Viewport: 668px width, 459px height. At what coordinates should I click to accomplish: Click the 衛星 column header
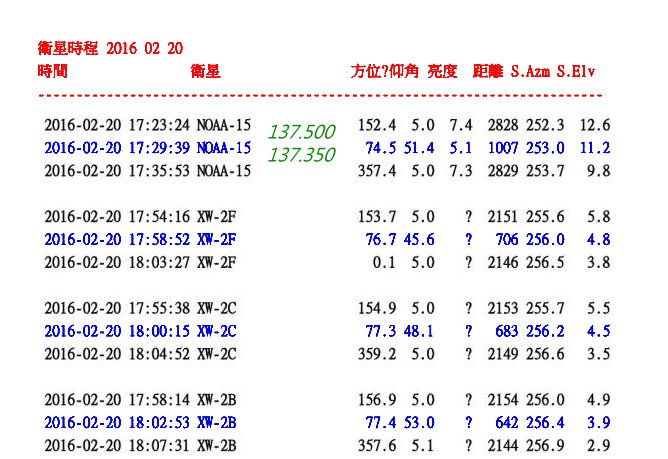click(205, 71)
